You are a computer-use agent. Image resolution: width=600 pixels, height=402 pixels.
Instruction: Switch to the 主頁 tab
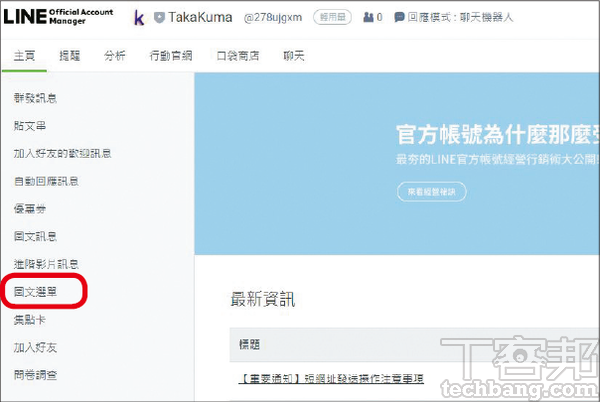pos(24,56)
